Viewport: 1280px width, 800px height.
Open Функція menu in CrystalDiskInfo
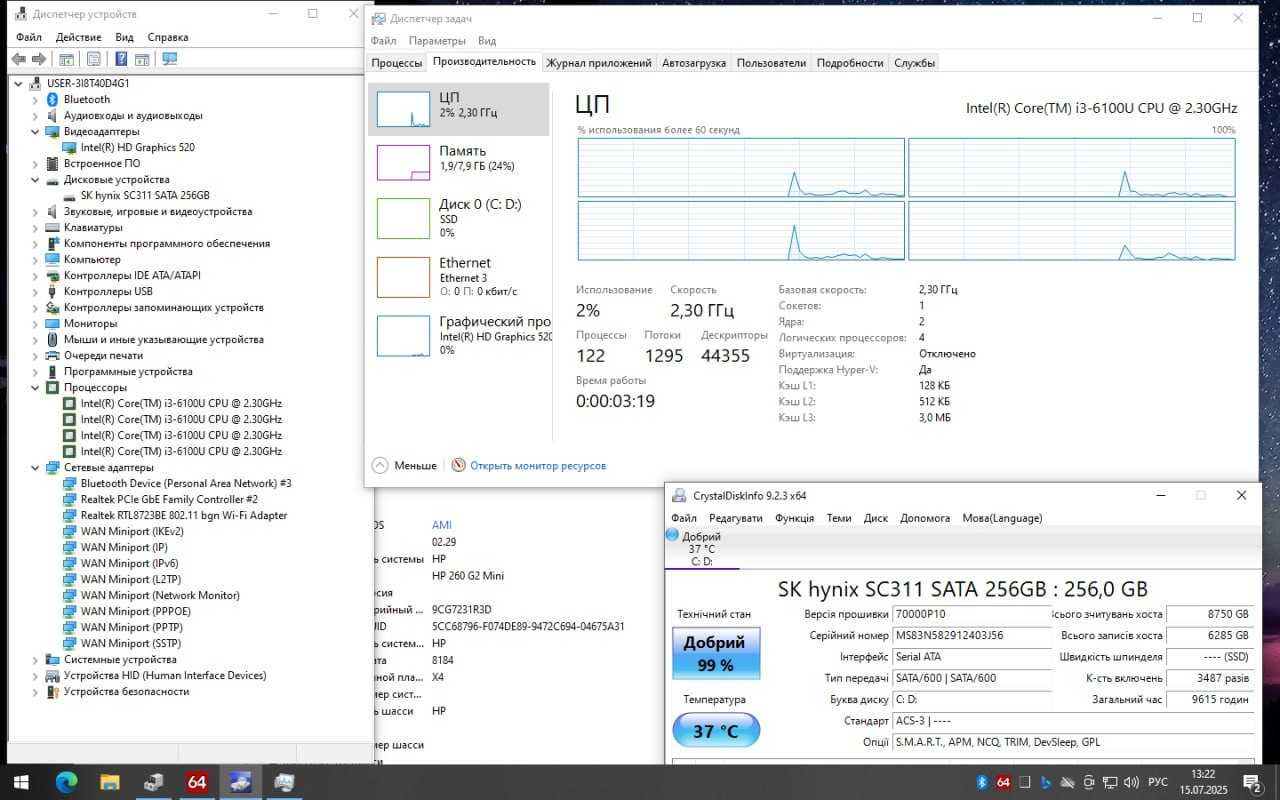(794, 518)
